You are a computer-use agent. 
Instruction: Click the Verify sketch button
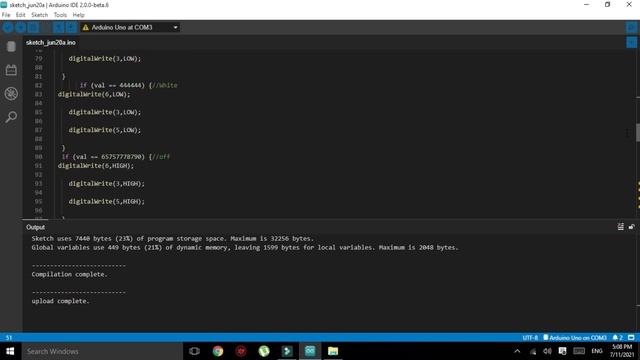click(8, 27)
